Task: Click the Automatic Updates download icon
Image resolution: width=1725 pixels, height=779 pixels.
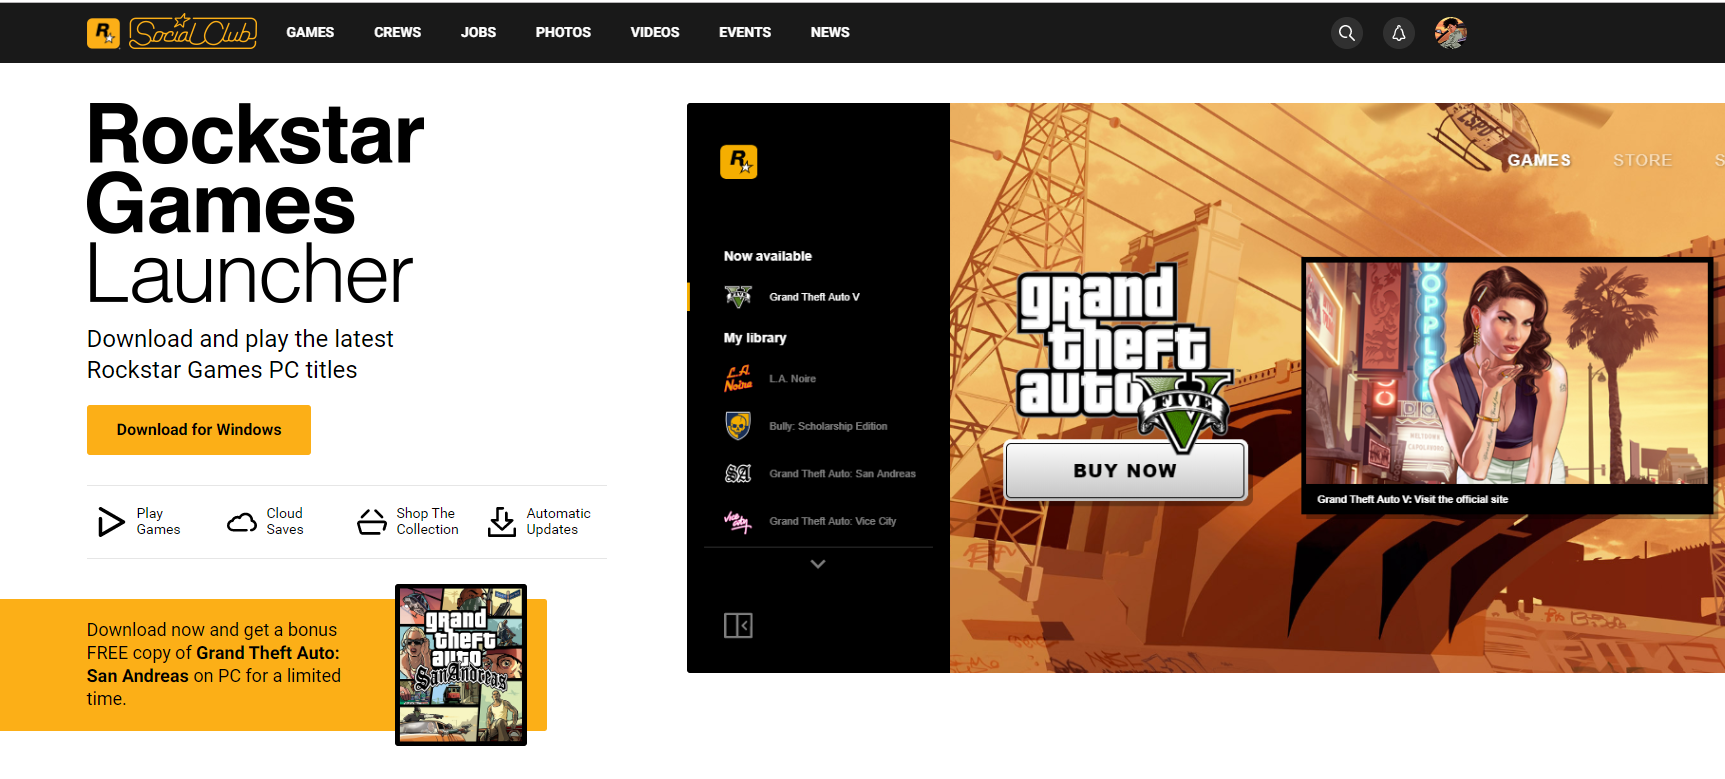Action: (502, 522)
